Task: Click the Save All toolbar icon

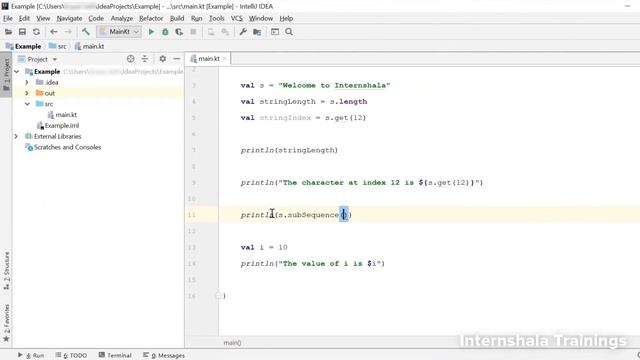Action: click(x=22, y=32)
